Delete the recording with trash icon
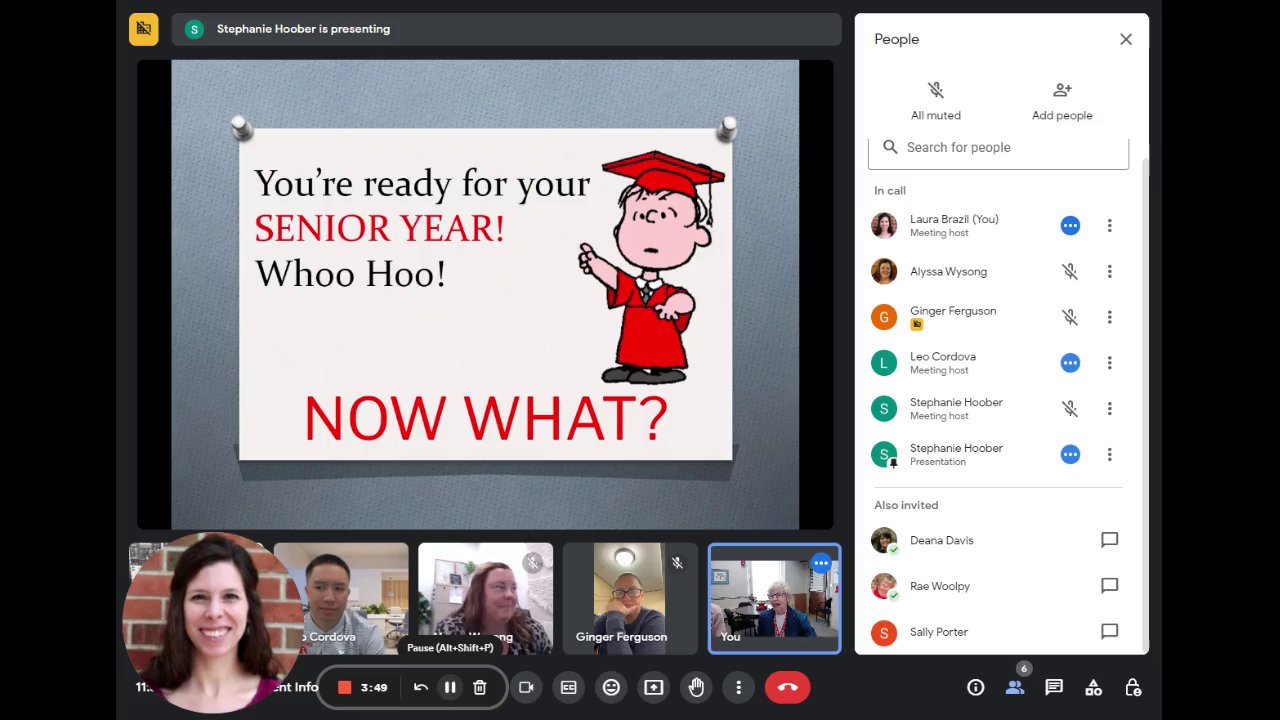The height and width of the screenshot is (720, 1280). (480, 687)
